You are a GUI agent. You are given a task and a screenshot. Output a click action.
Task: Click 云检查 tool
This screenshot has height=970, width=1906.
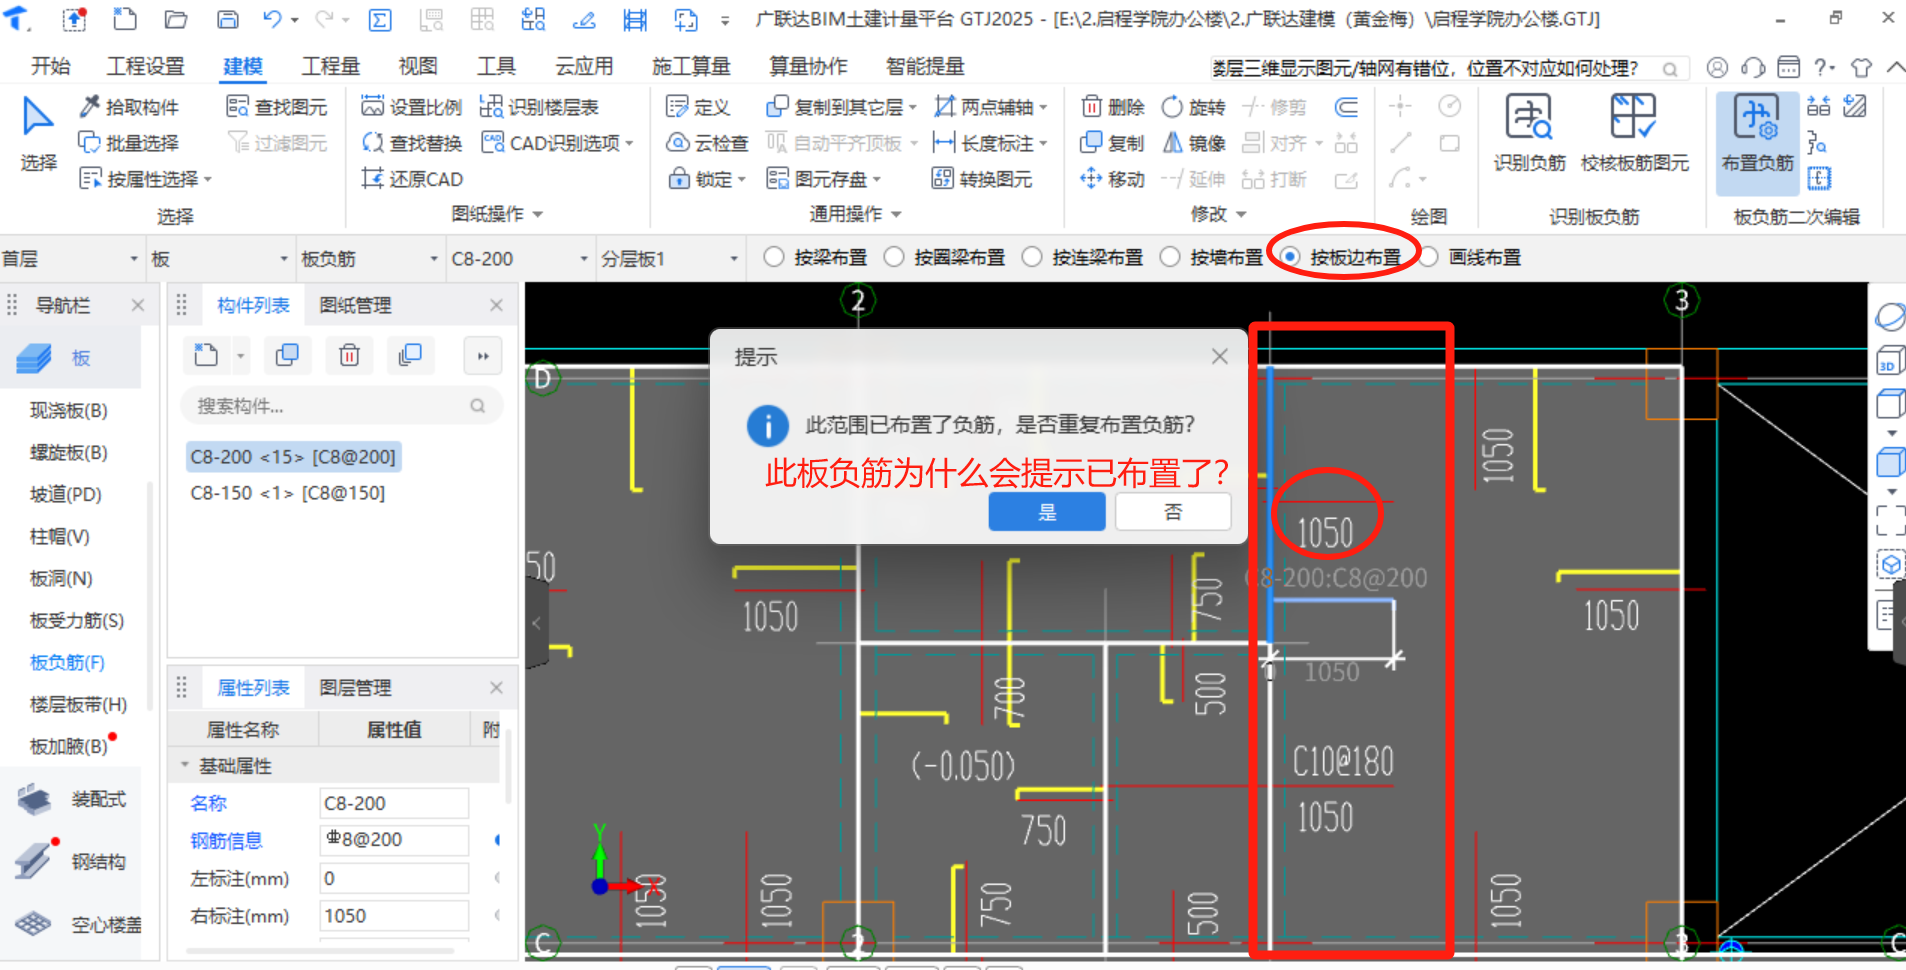[708, 143]
